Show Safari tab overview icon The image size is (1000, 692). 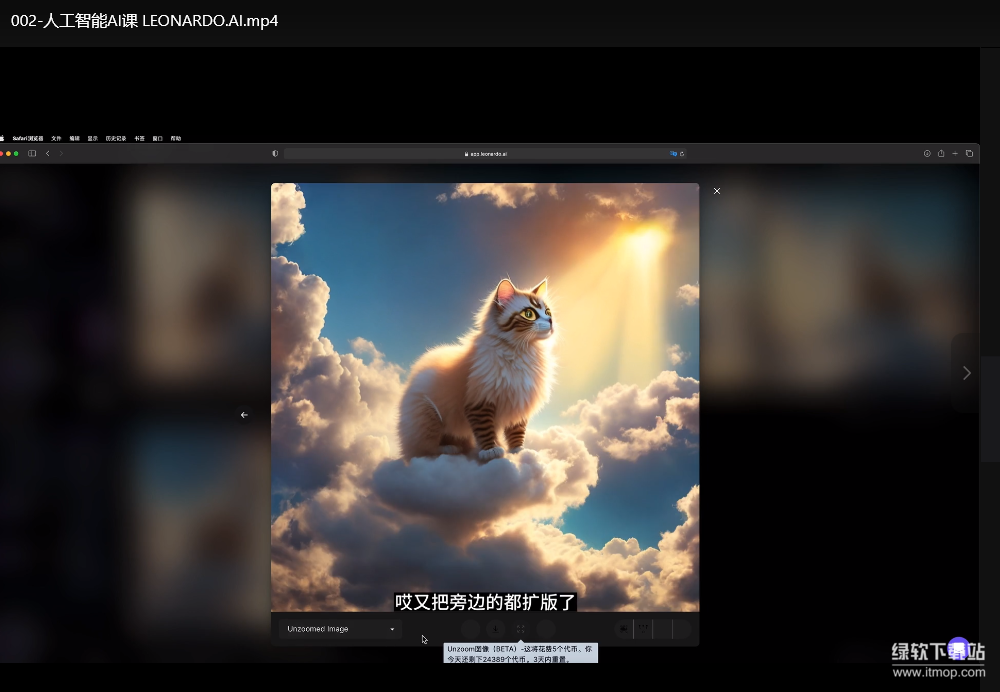(969, 153)
